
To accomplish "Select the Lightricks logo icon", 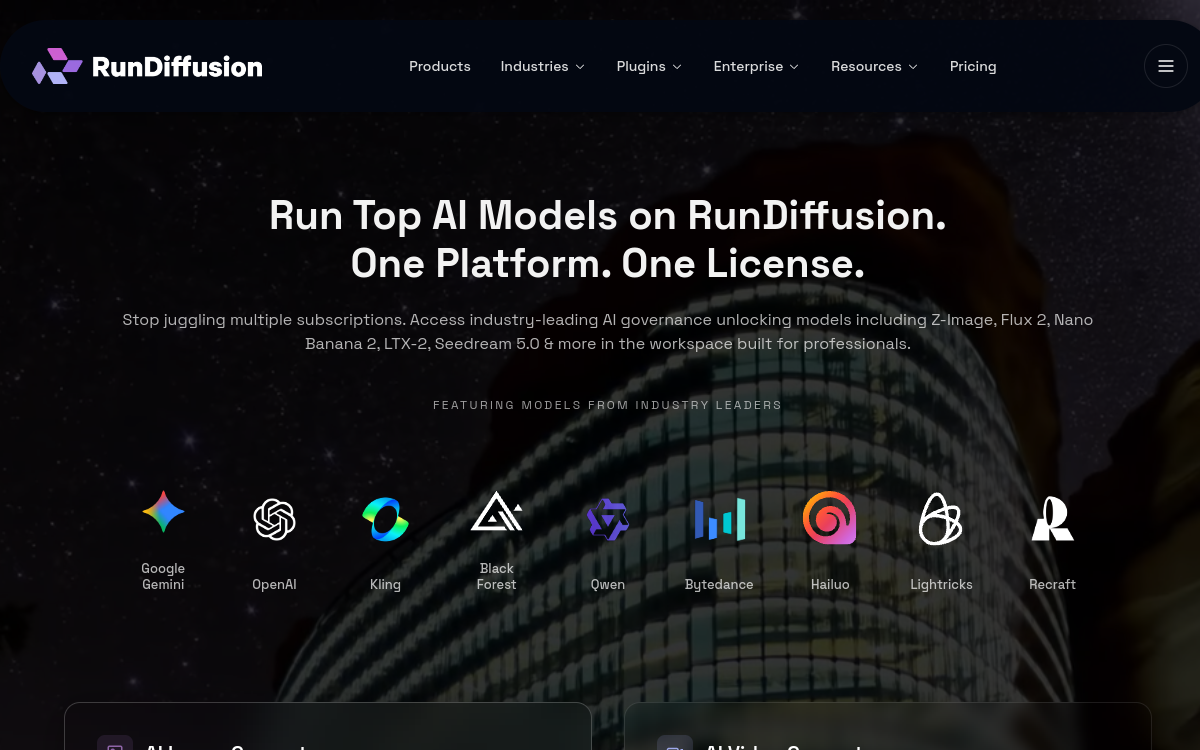I will [941, 519].
